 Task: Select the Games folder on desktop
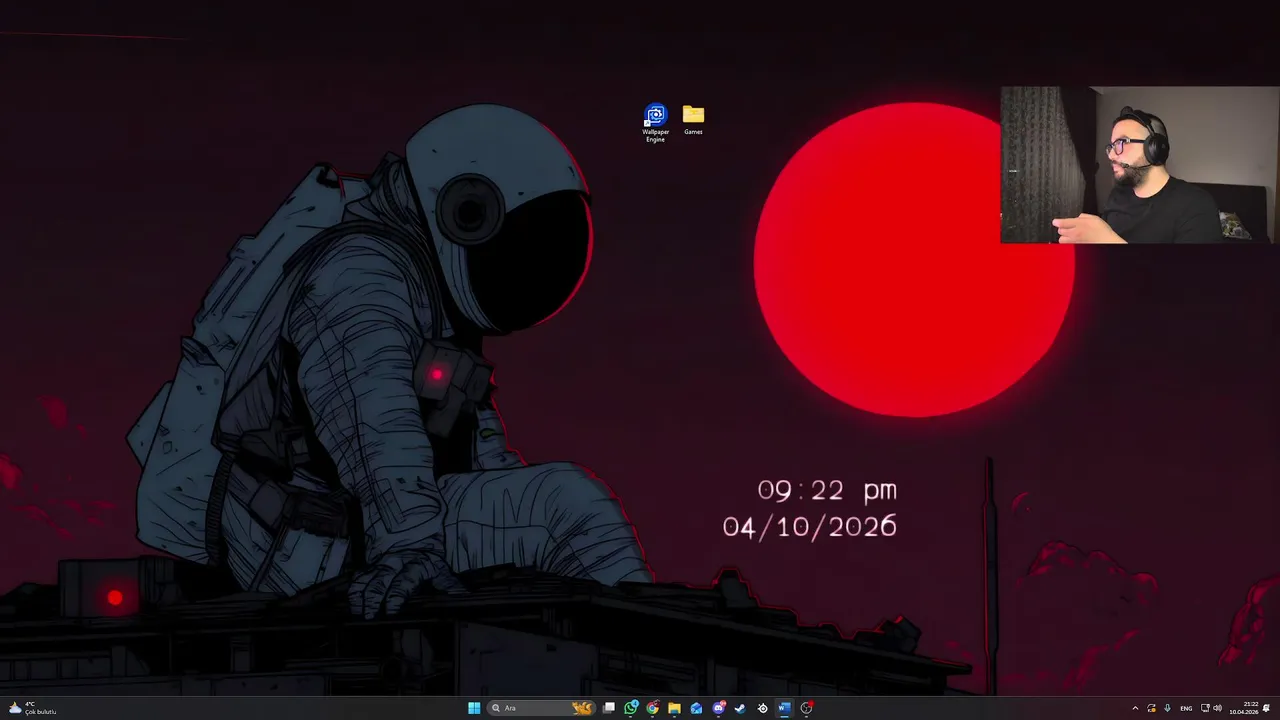point(693,120)
